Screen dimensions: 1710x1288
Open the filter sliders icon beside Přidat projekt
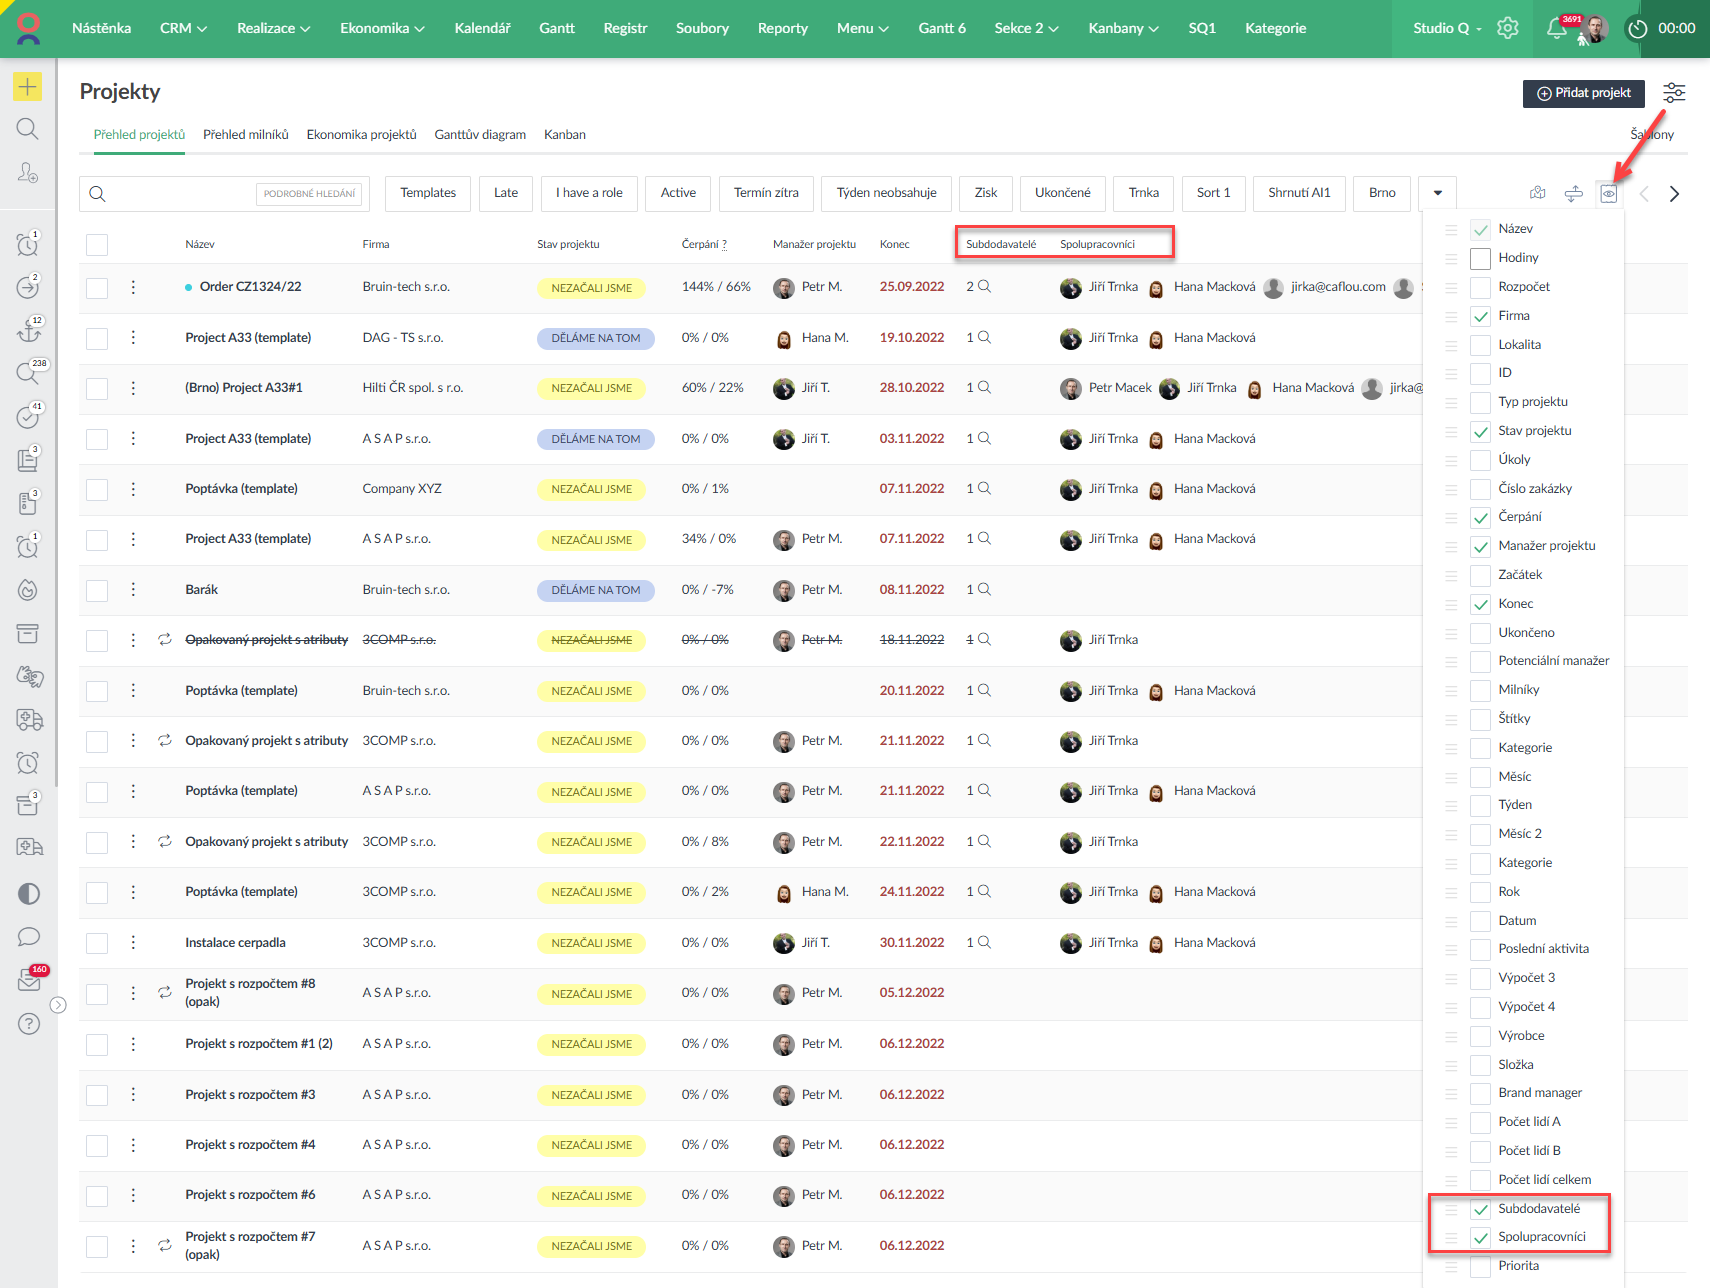(1673, 93)
